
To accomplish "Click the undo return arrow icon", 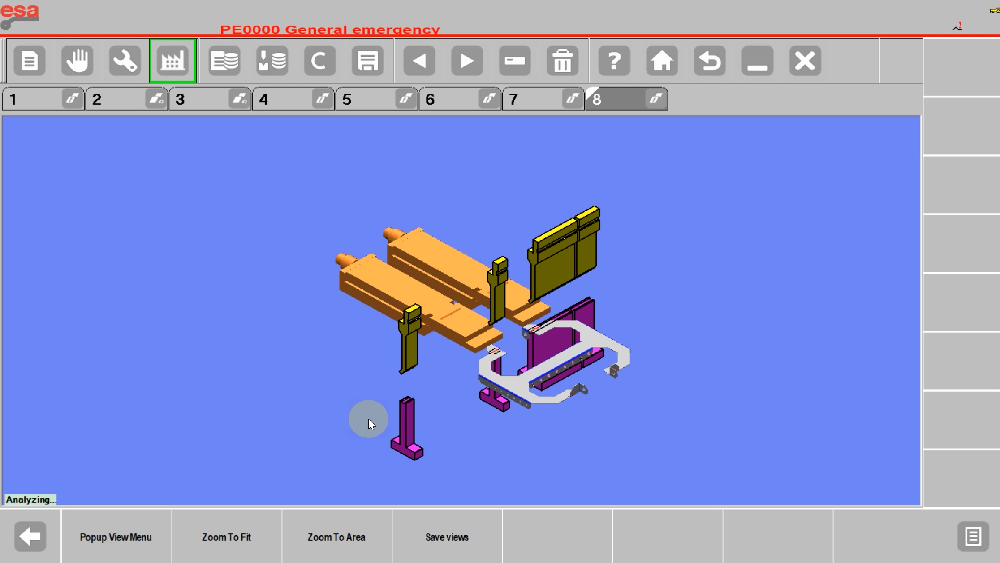I will [x=710, y=61].
